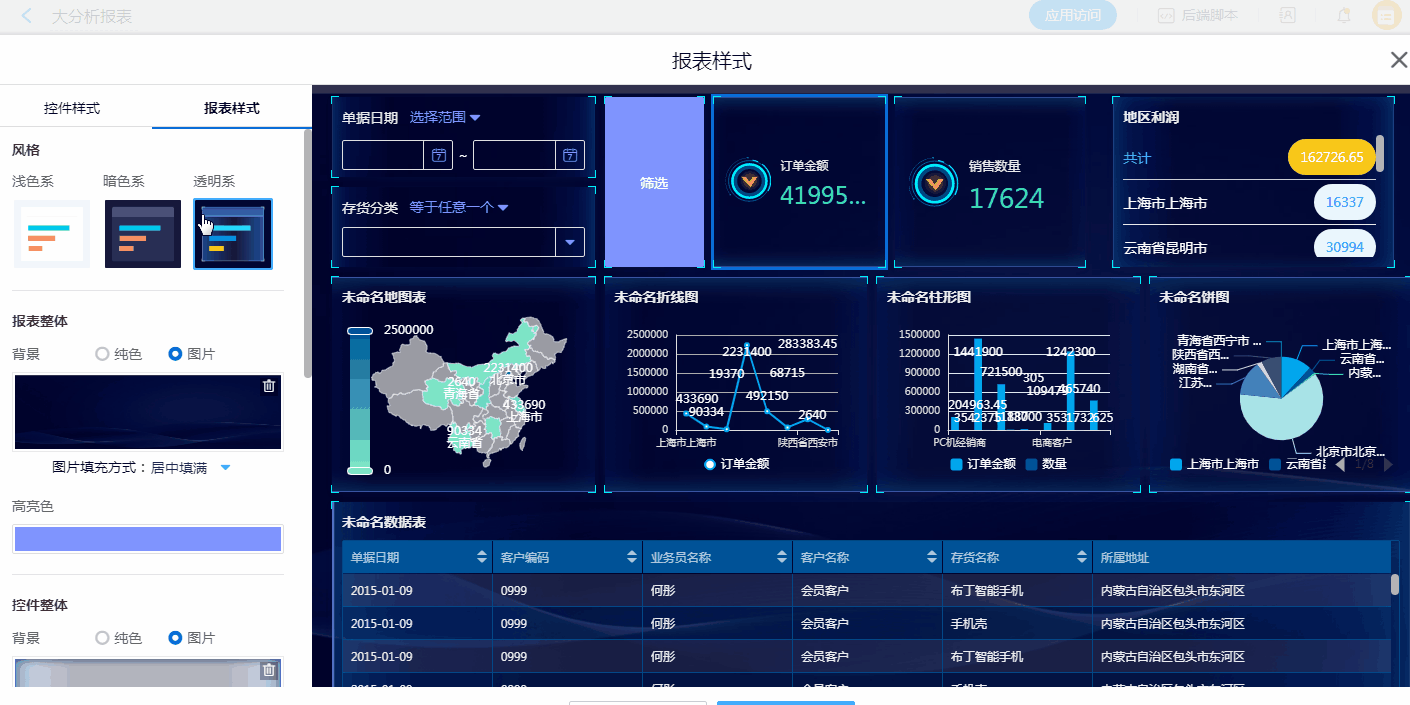This screenshot has height=705, width=1410.
Task: Open the 选择范围 dropdown
Action: [445, 117]
